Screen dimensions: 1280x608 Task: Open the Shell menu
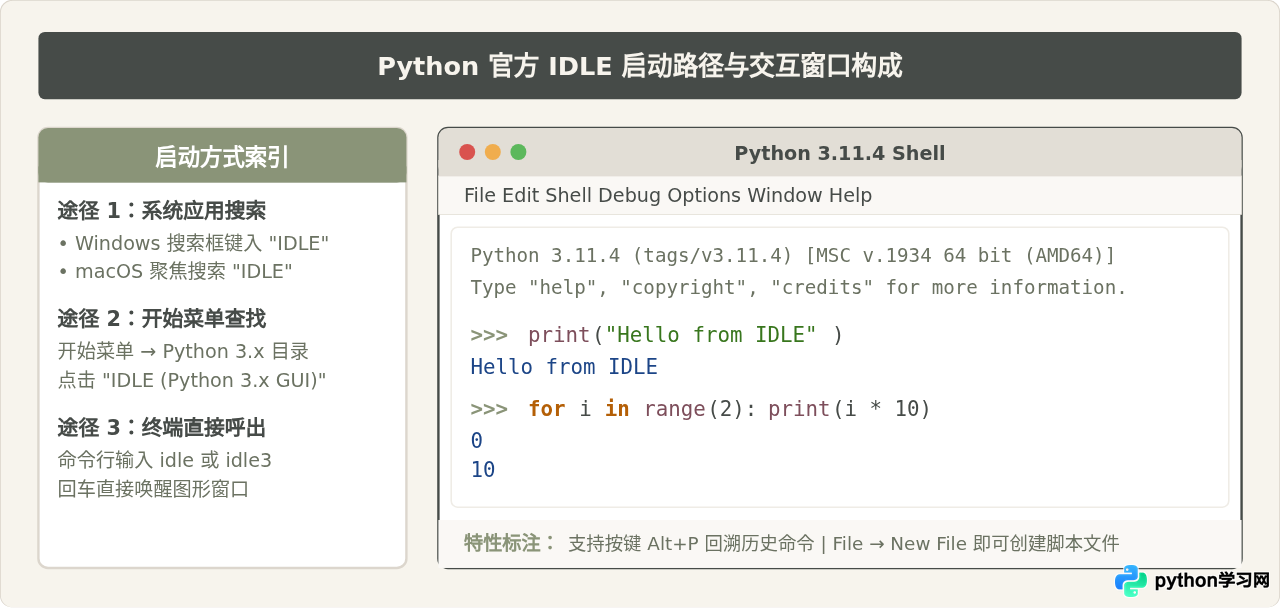point(569,195)
